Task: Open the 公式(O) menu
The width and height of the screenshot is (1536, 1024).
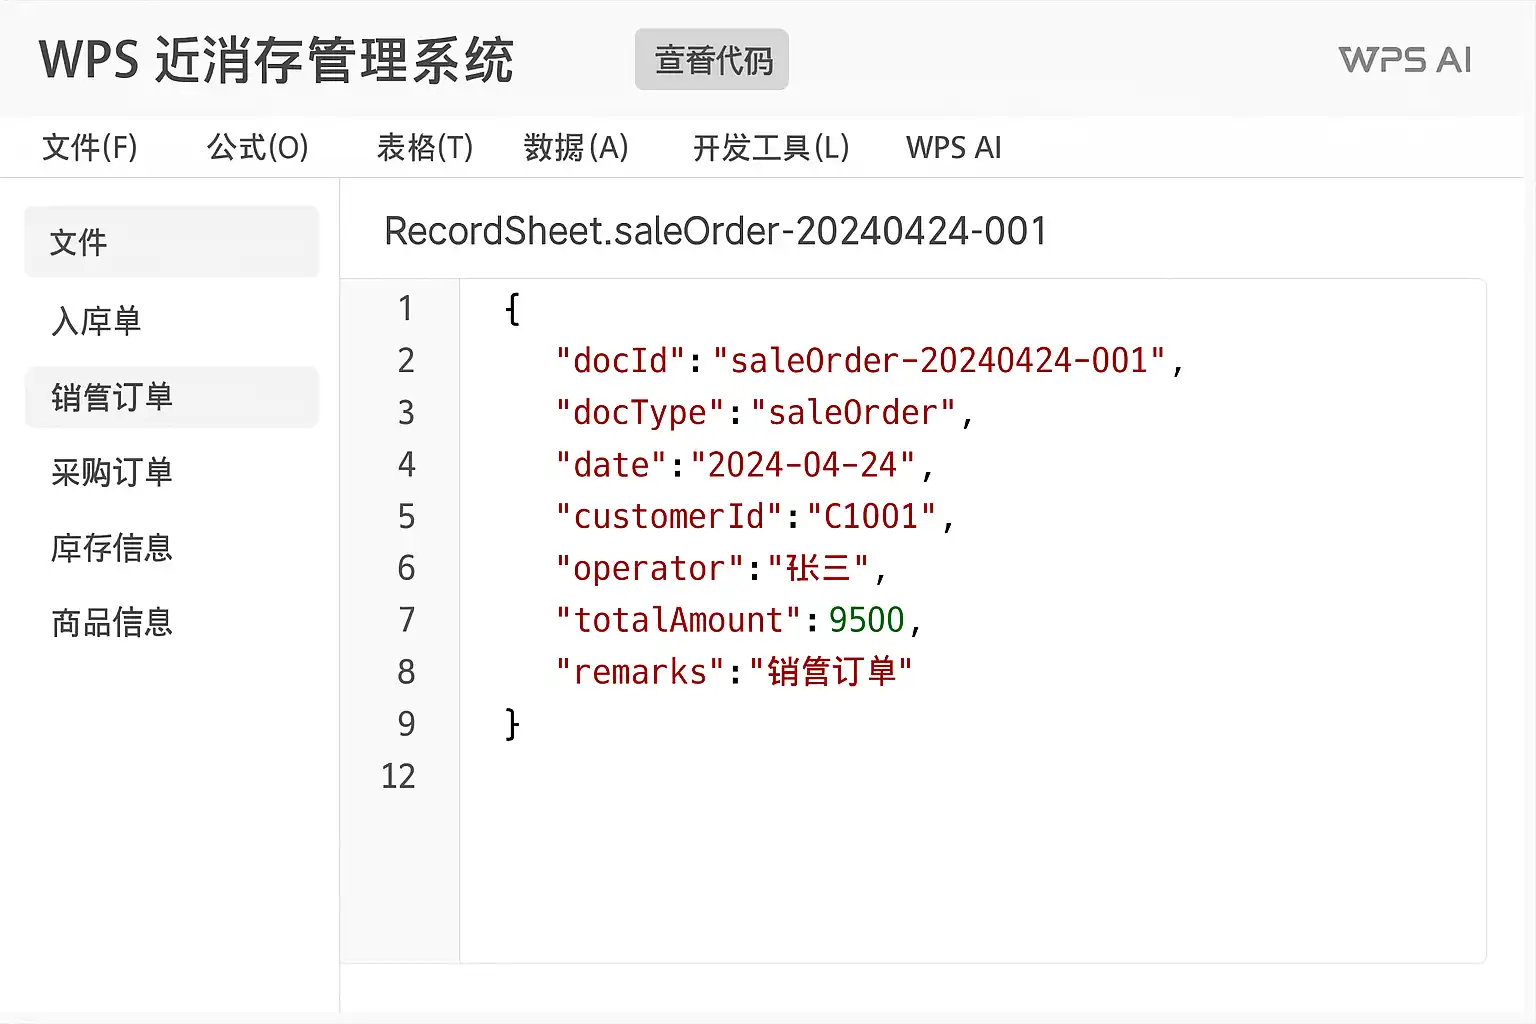Action: [257, 148]
